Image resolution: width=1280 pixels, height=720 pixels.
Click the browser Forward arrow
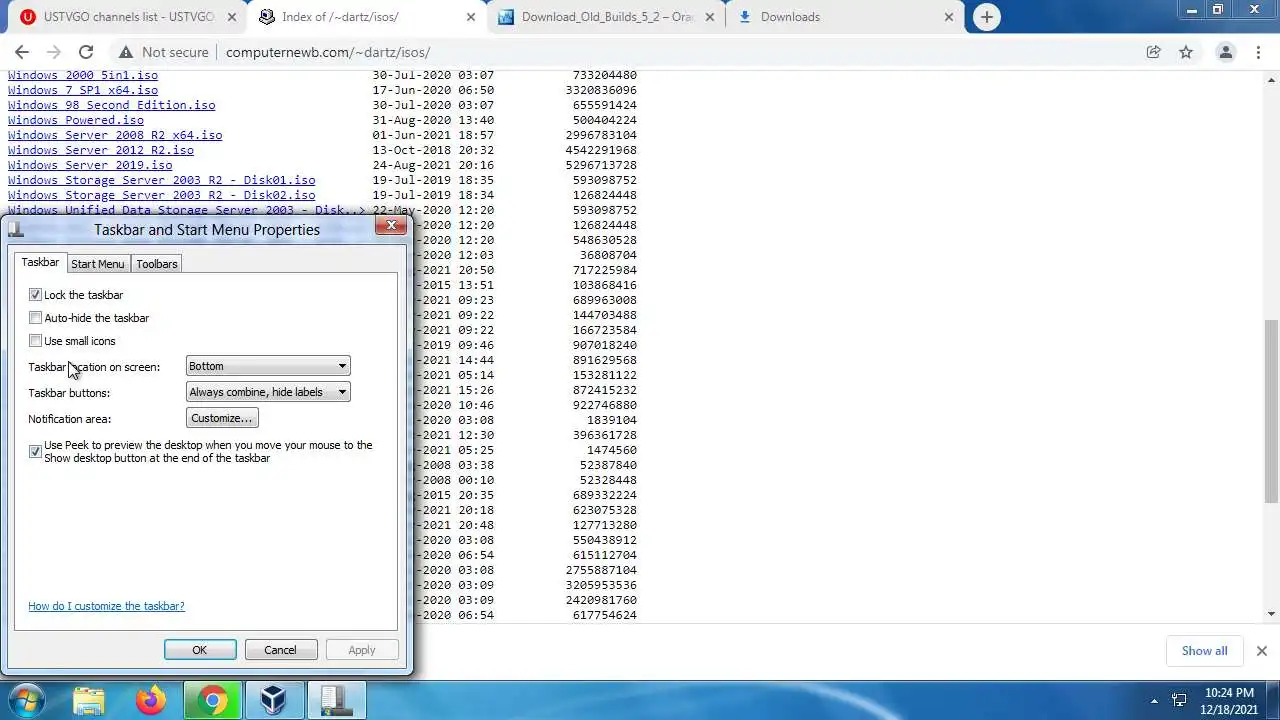54,52
